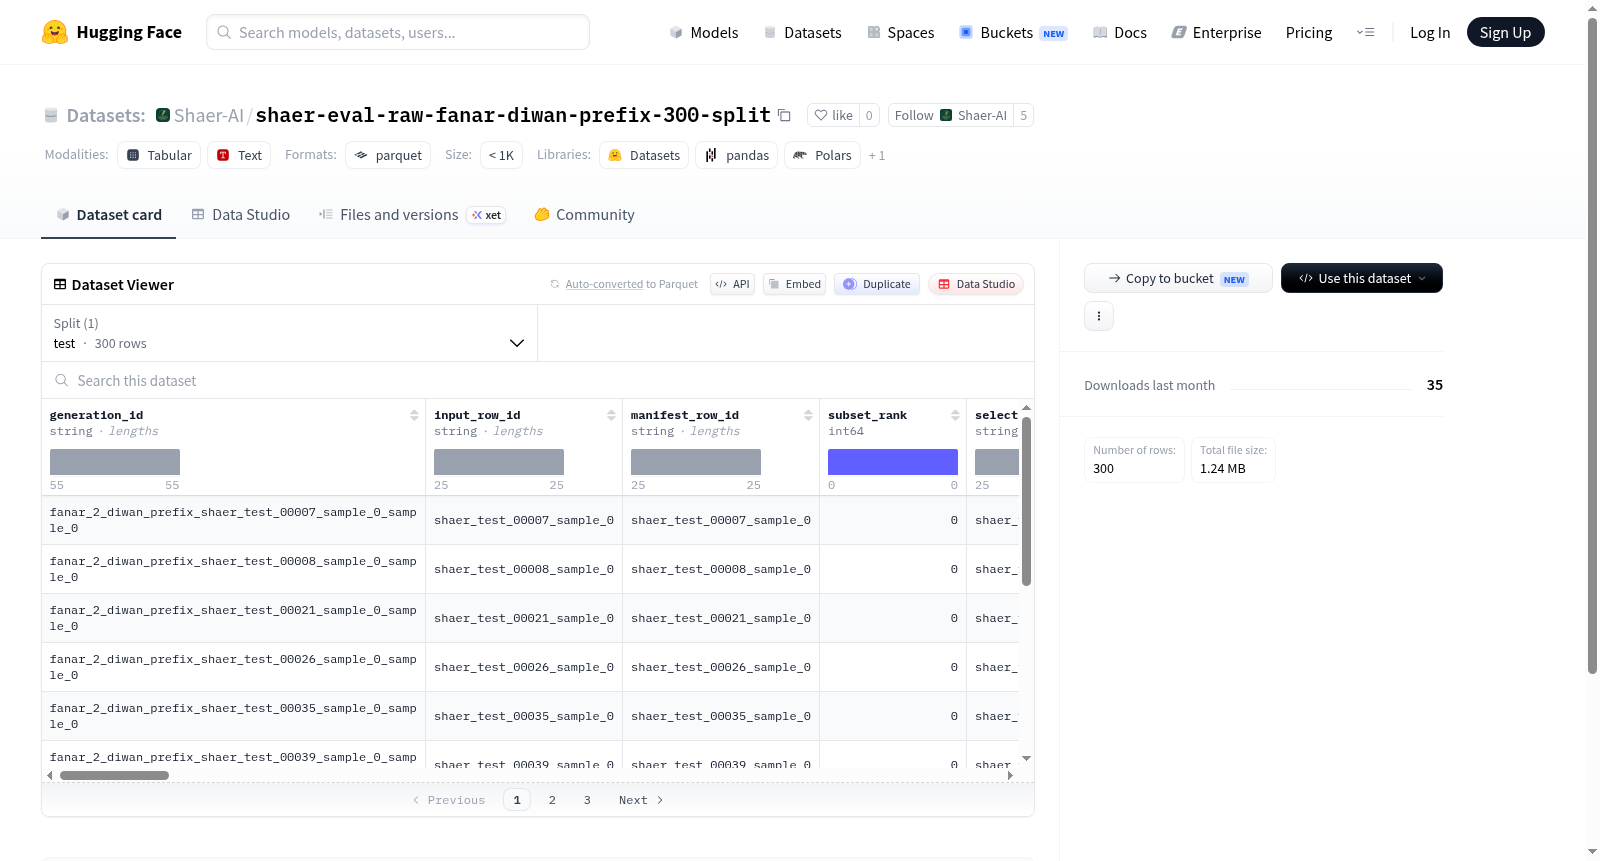Open the Pricing page link
The width and height of the screenshot is (1600, 861).
click(1309, 32)
